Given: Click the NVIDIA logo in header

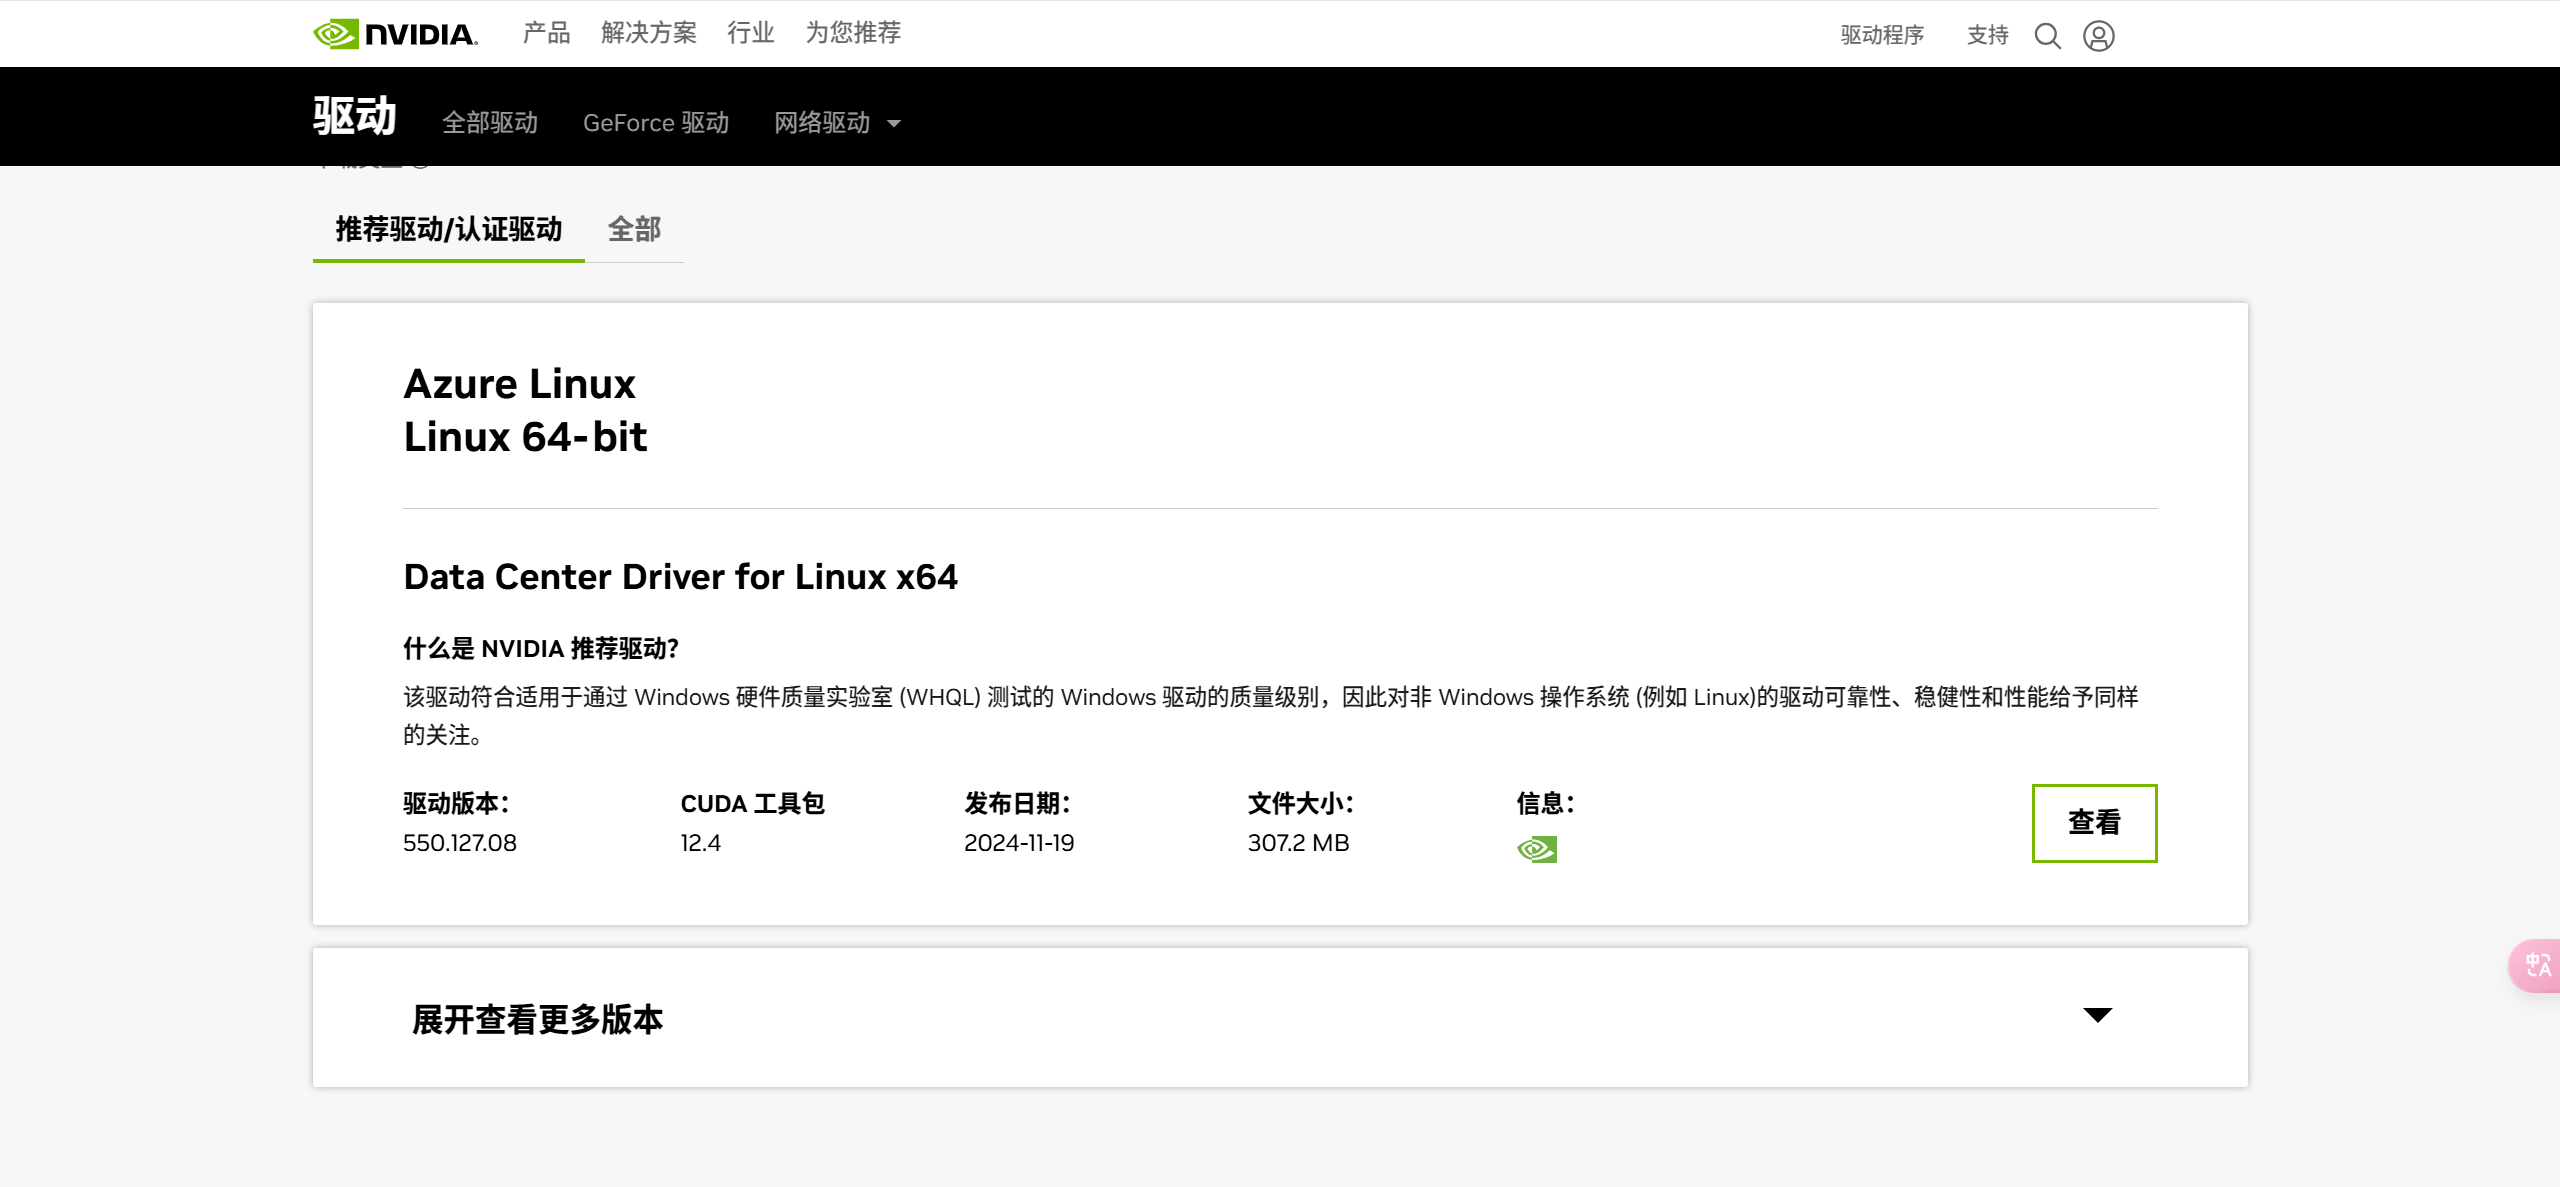Looking at the screenshot, I should click(x=395, y=34).
